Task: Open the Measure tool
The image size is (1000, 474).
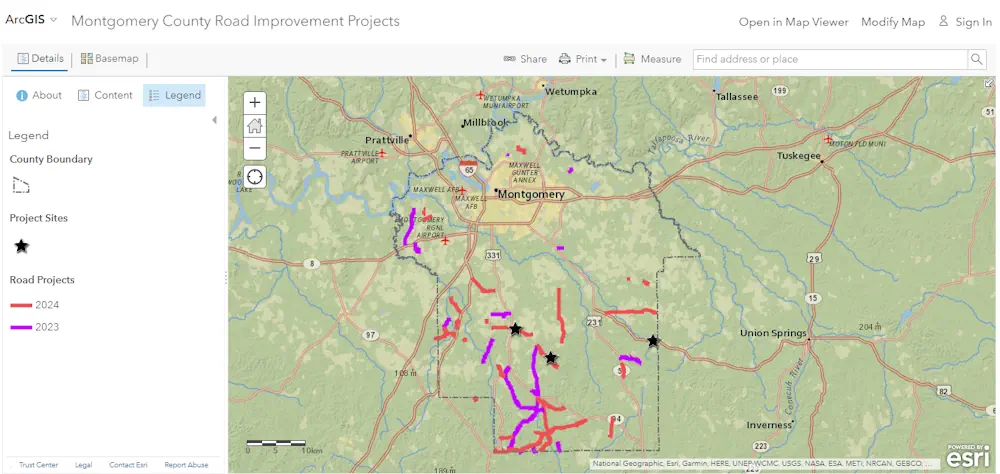Action: 652,59
